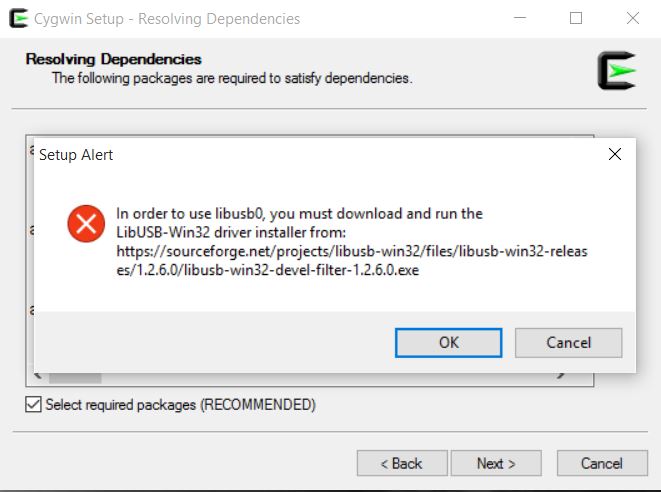Screen dimensions: 661x492
Task: Click the Setup Alert dialog title
Action: 76,155
